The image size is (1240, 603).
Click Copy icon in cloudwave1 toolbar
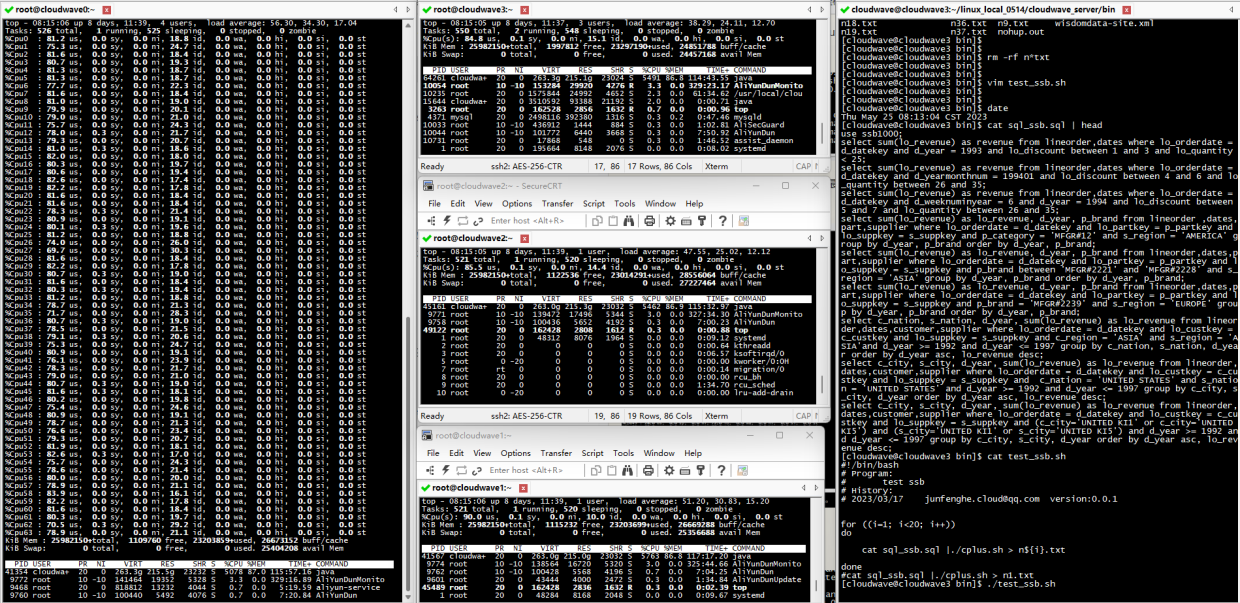[x=596, y=470]
